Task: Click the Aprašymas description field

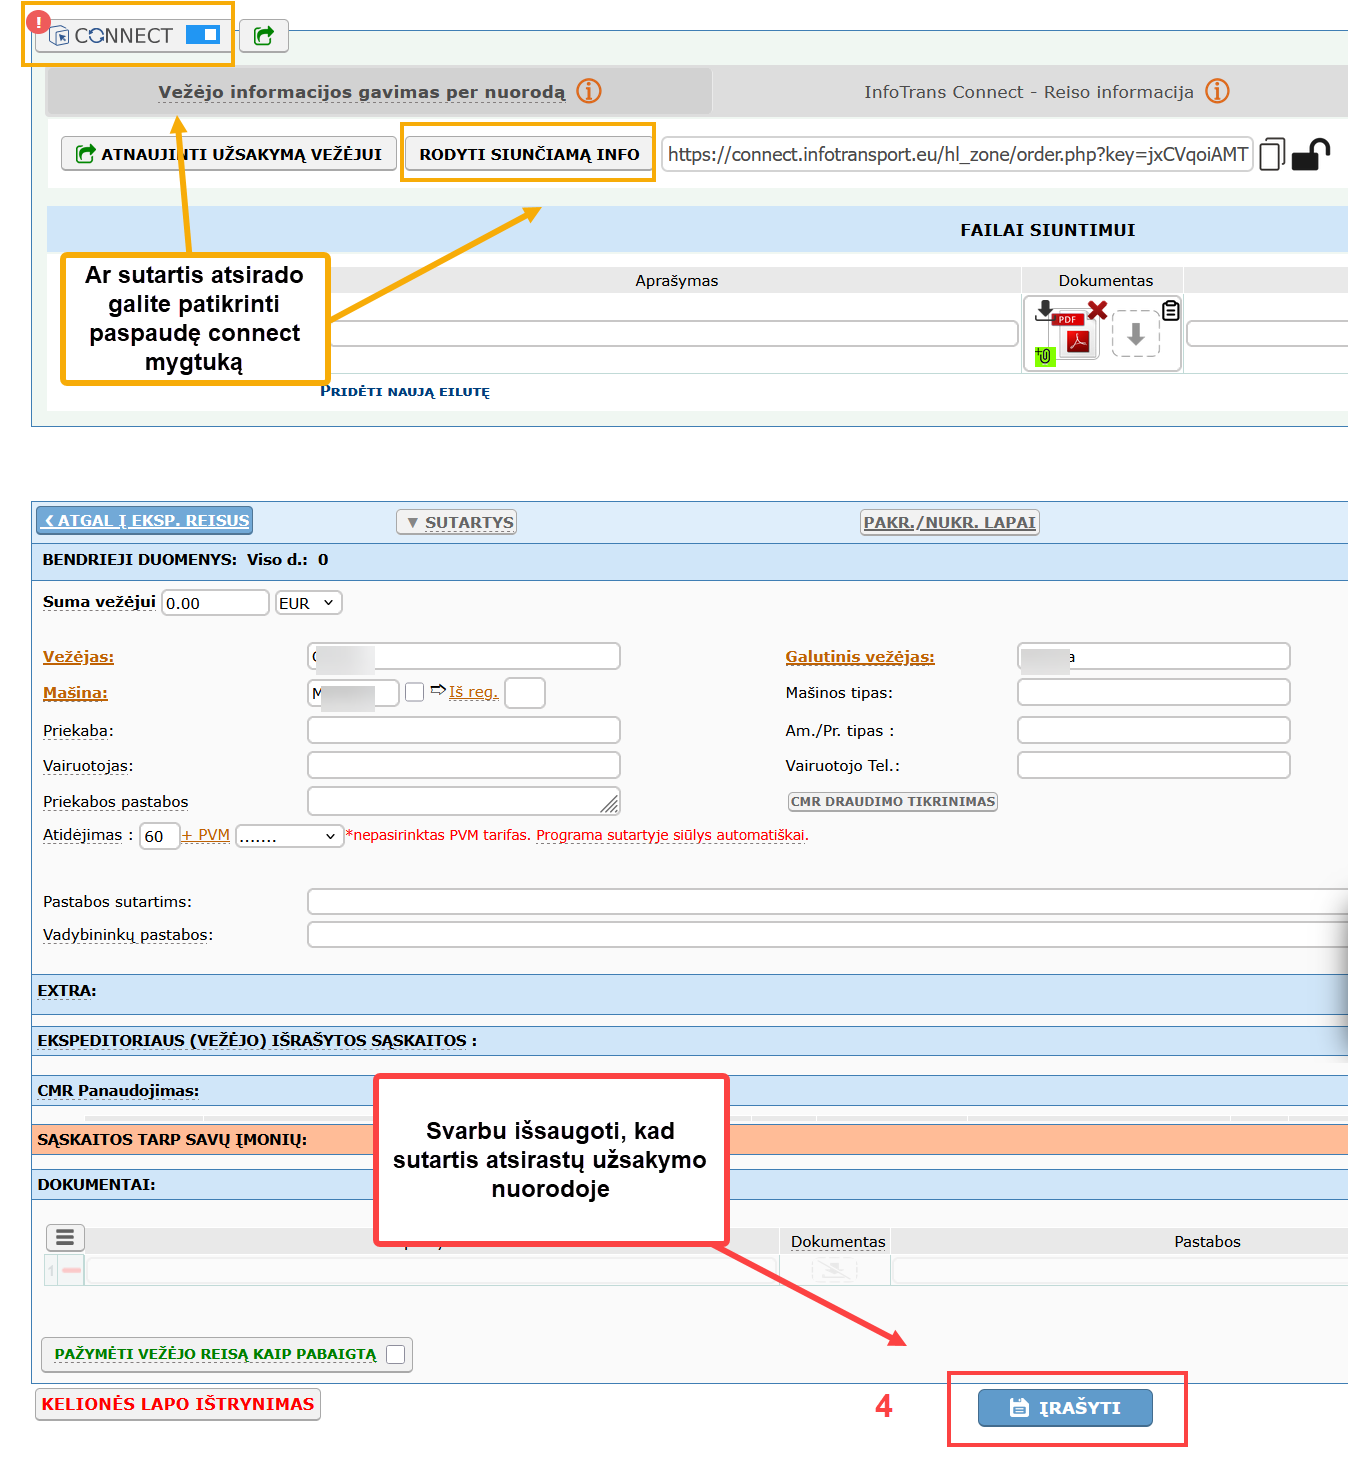Action: point(674,333)
